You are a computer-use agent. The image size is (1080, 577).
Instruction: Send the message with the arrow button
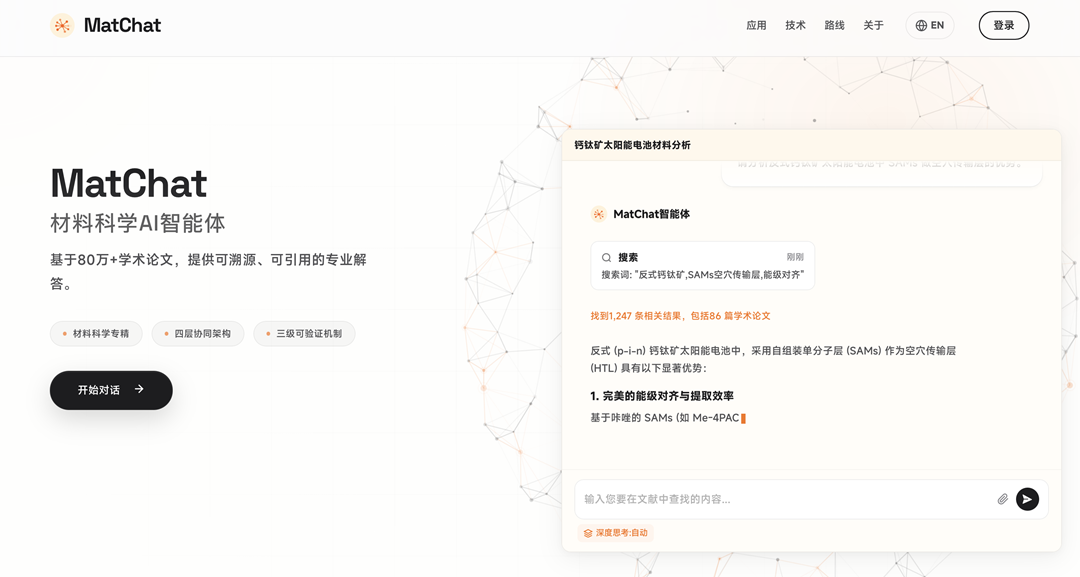[x=1027, y=499]
